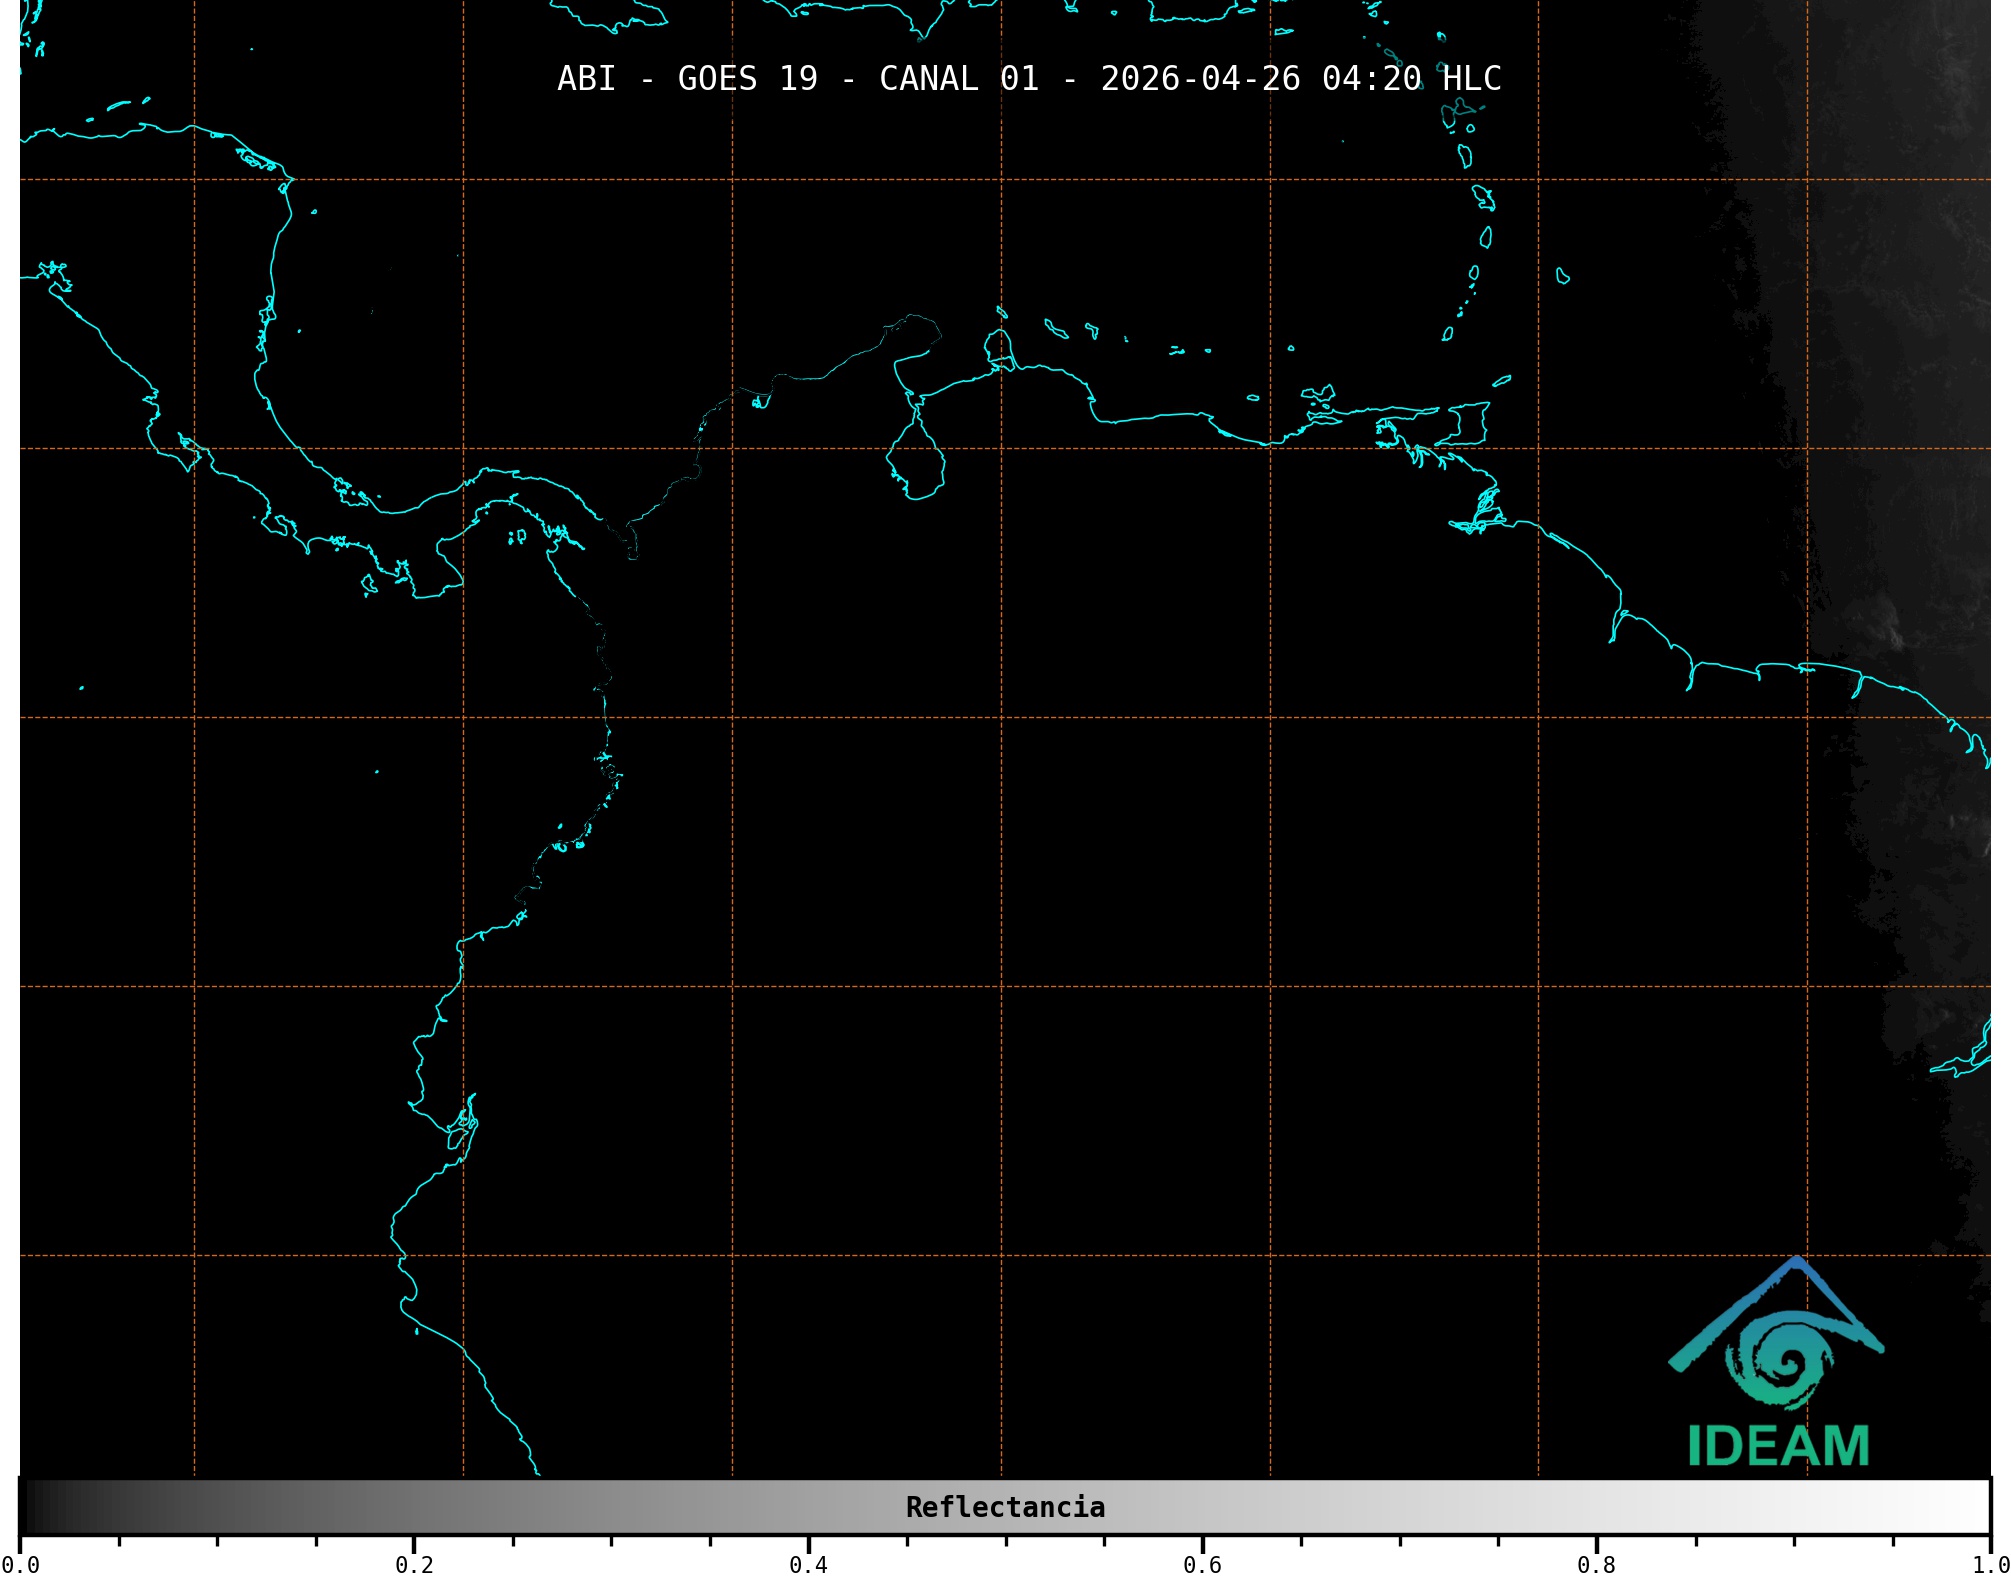This screenshot has width=2011, height=1577.
Task: Click the Canal 01 text in title
Action: click(x=958, y=79)
